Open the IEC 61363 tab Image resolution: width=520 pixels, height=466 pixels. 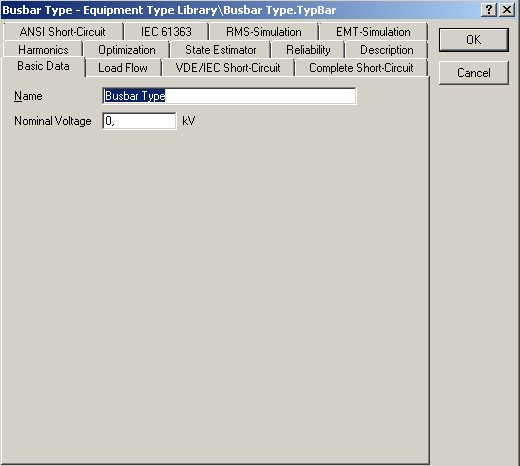166,32
